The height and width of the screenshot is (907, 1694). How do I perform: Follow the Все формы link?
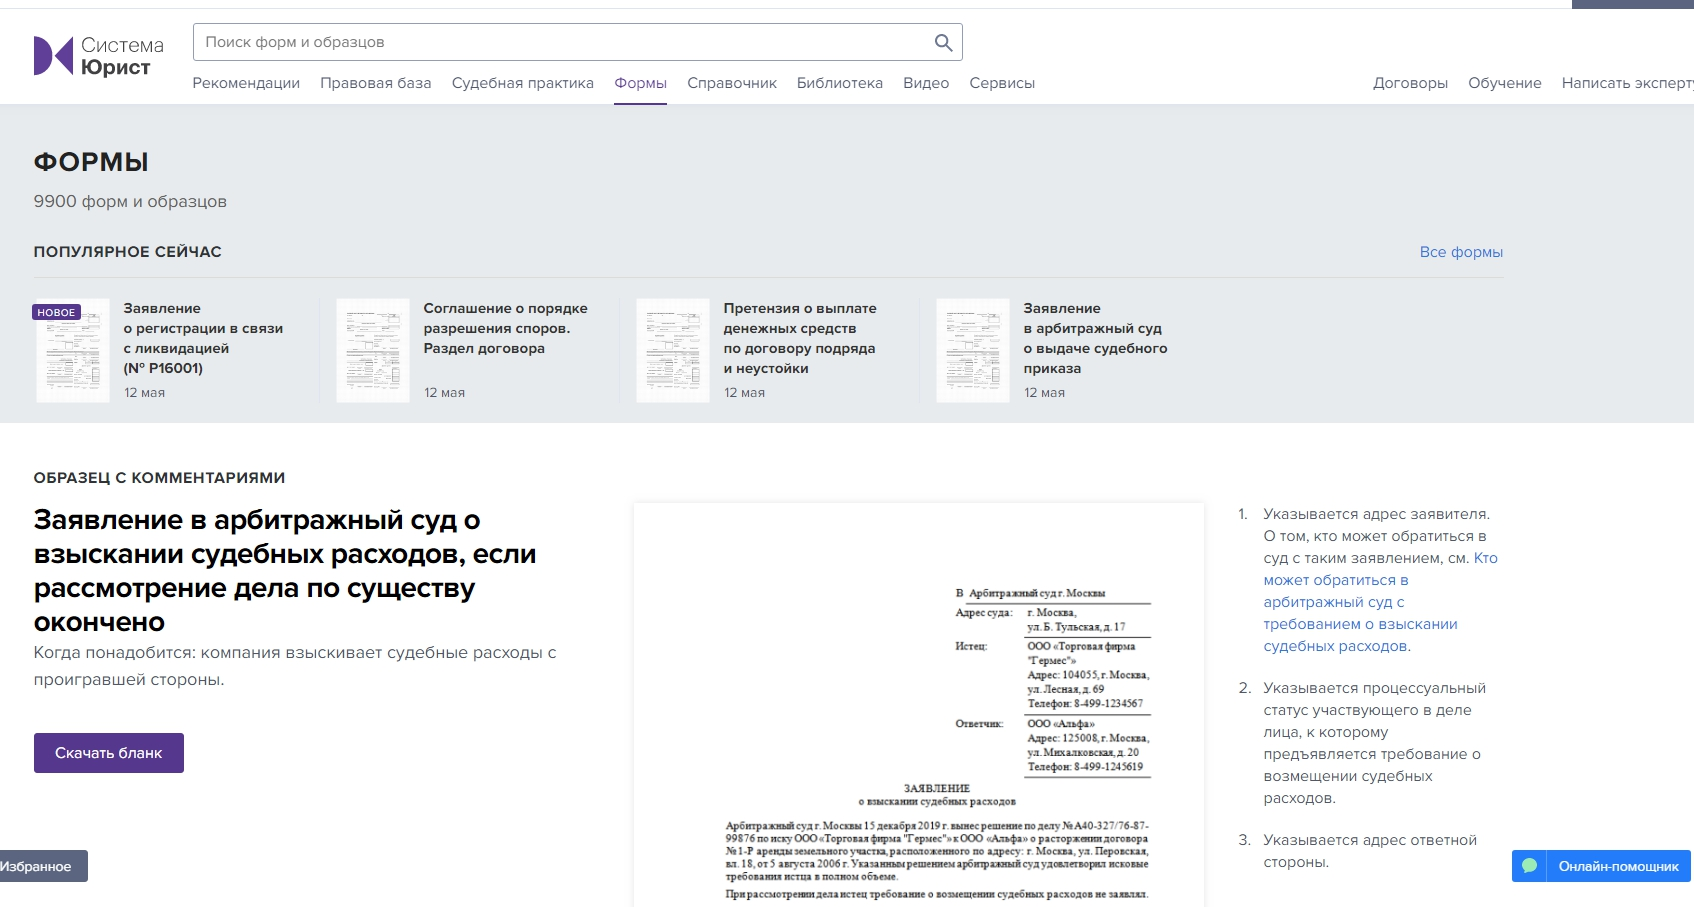tap(1460, 252)
